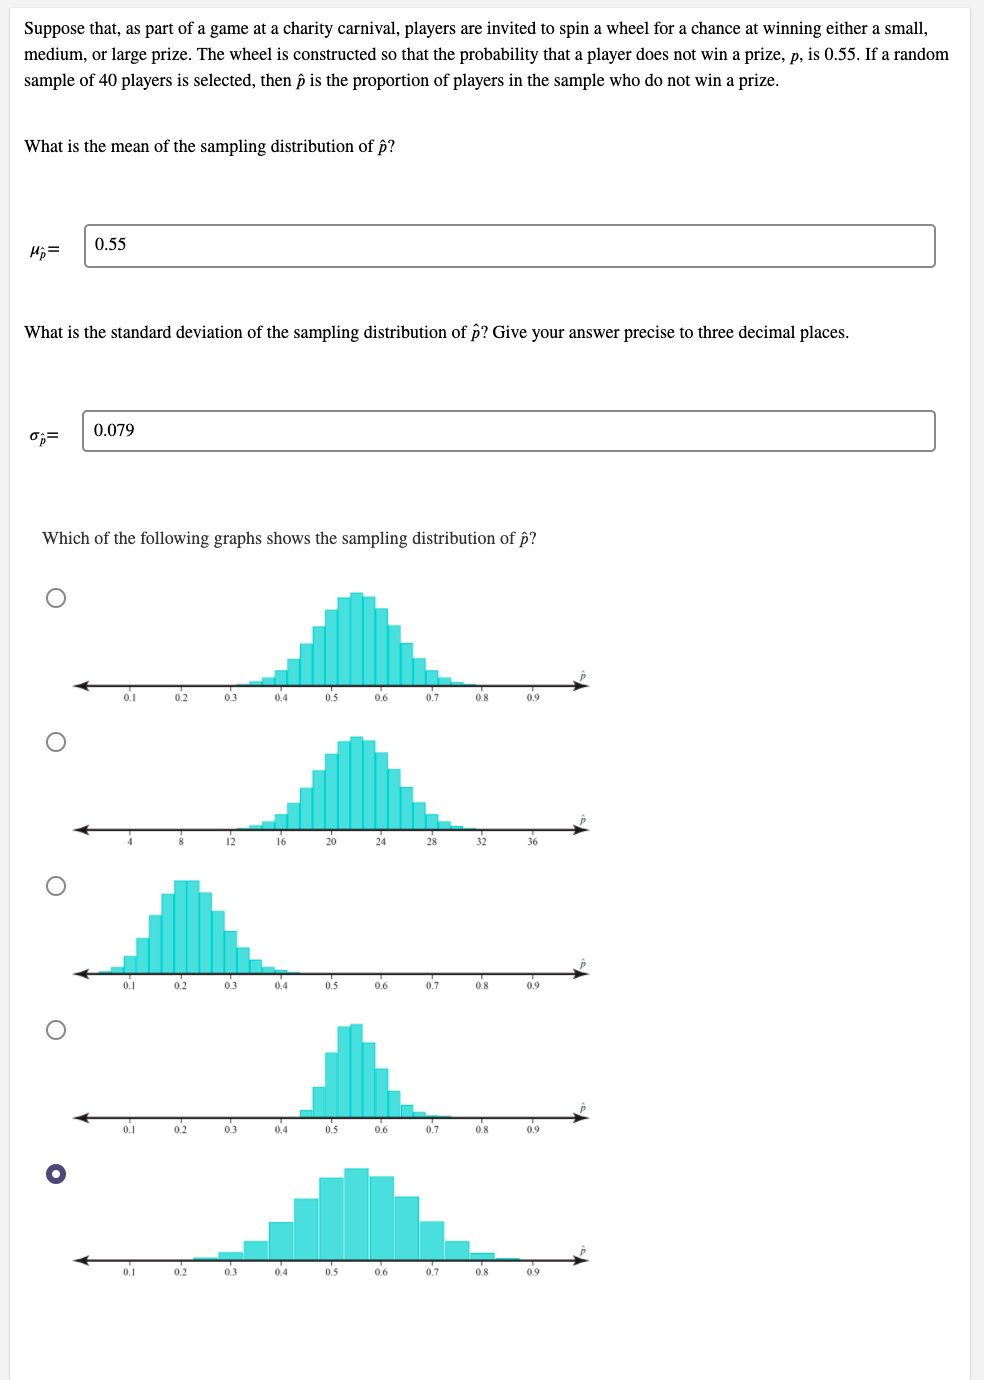Click the σ symbol beside the second answer box
Image resolution: width=984 pixels, height=1380 pixels.
[44, 435]
